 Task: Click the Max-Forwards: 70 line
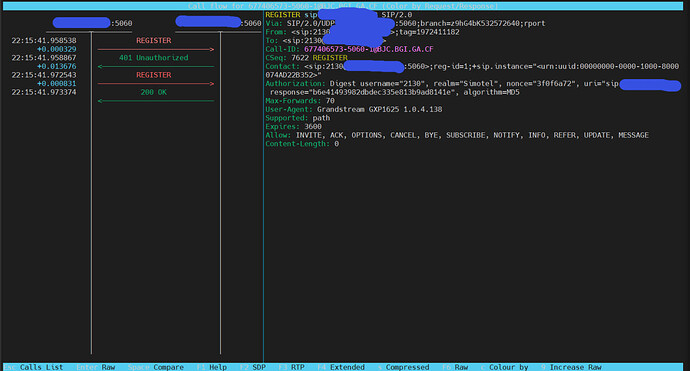(300, 101)
